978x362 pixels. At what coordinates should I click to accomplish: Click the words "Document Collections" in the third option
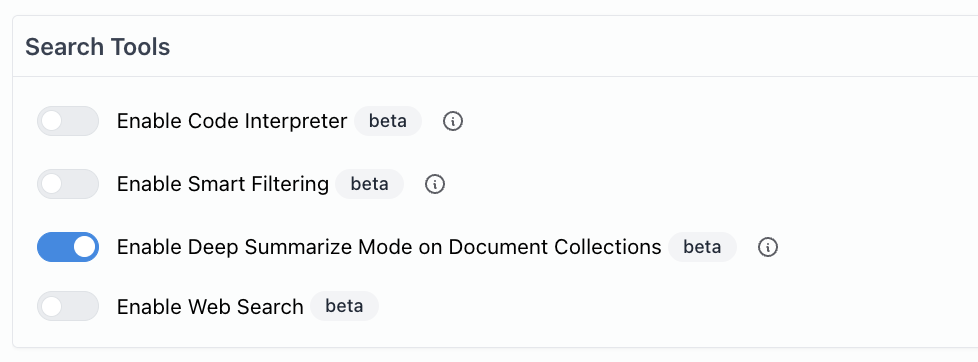tap(554, 247)
